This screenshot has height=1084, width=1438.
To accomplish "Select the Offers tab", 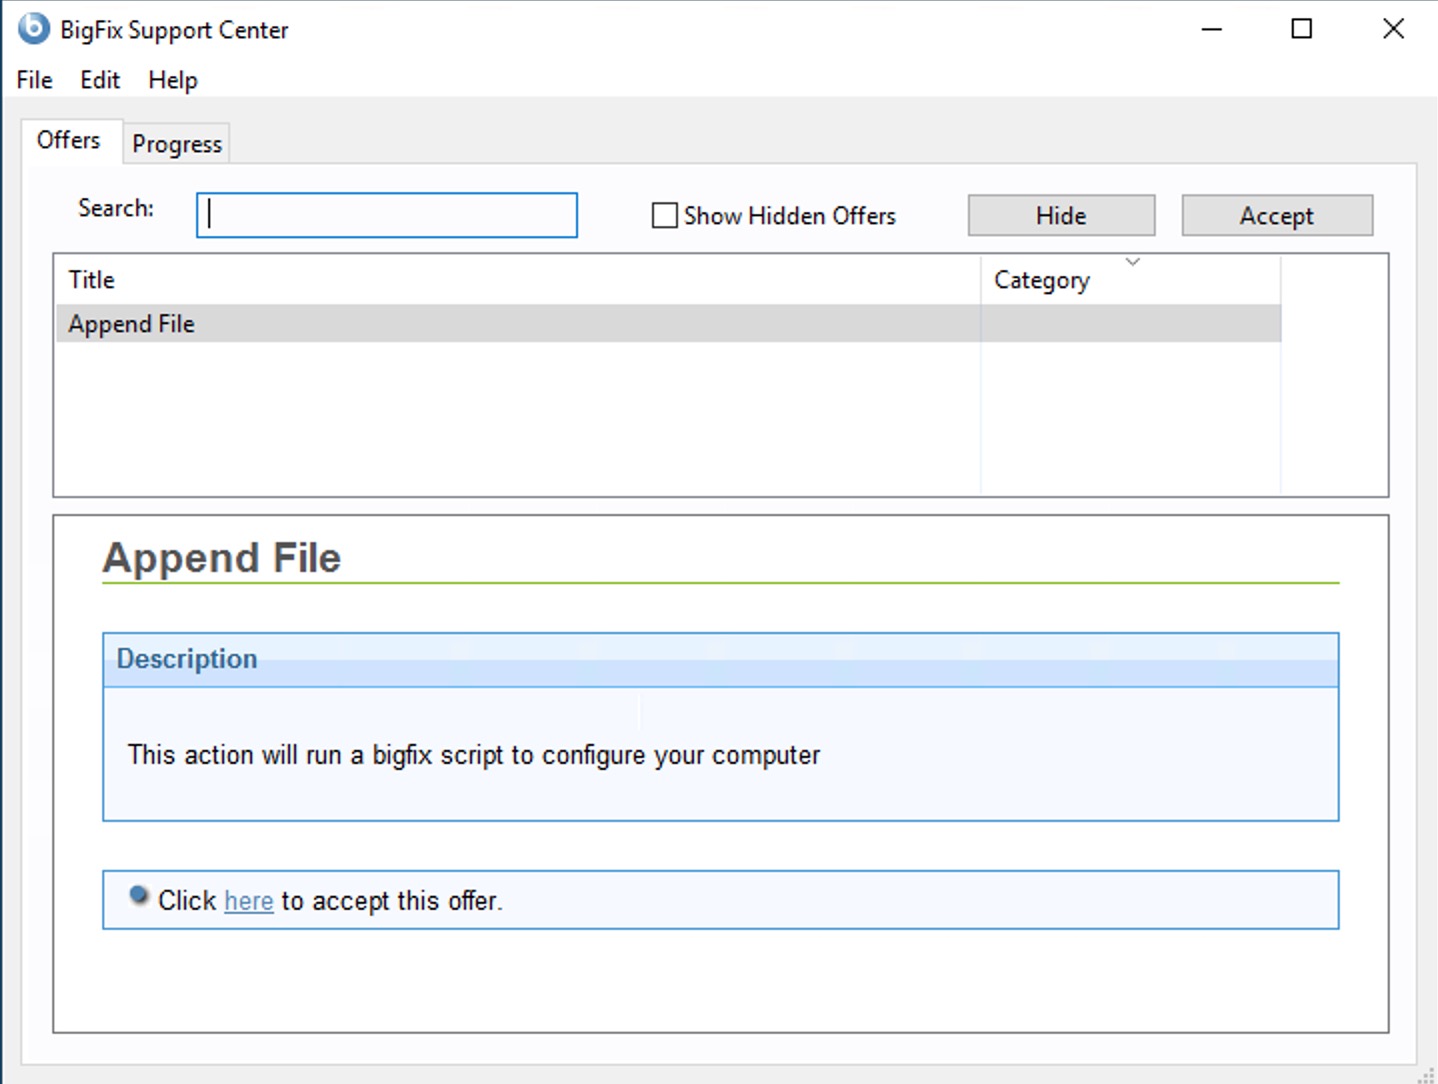I will pyautogui.click(x=69, y=140).
